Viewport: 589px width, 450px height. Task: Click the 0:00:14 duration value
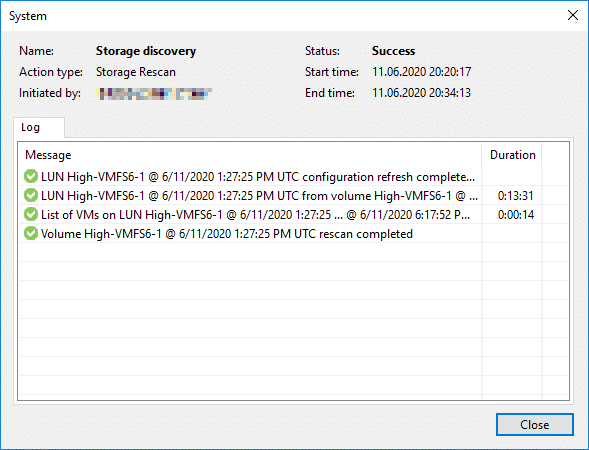click(515, 215)
